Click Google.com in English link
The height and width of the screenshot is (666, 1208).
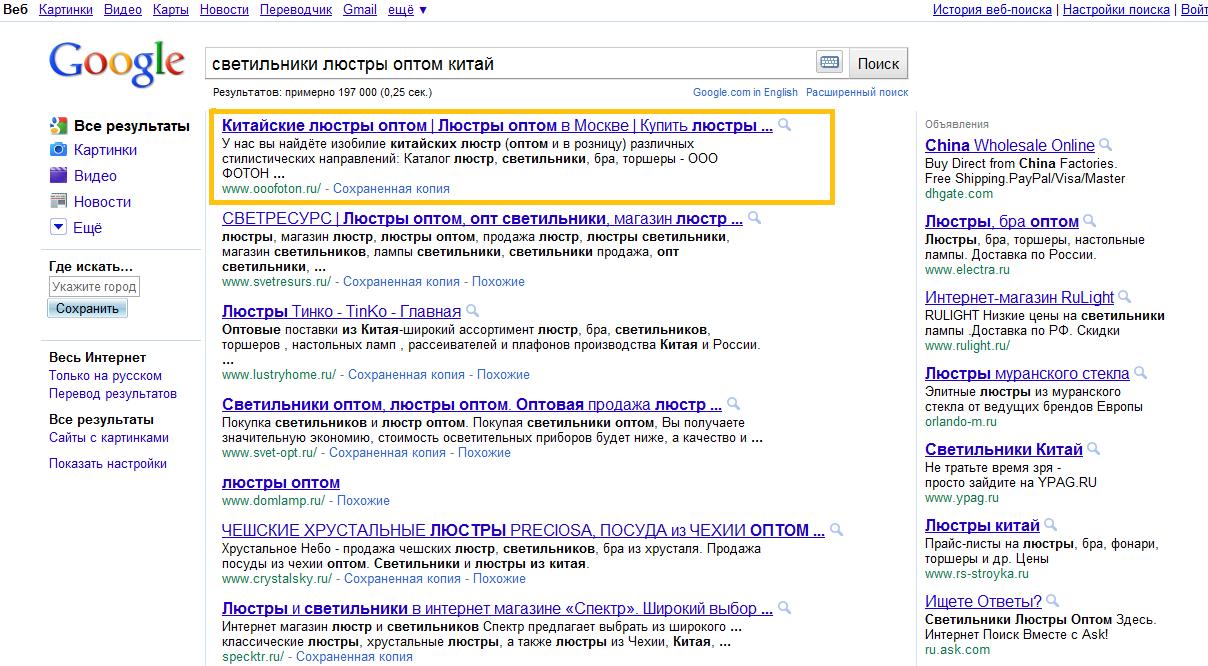745,92
